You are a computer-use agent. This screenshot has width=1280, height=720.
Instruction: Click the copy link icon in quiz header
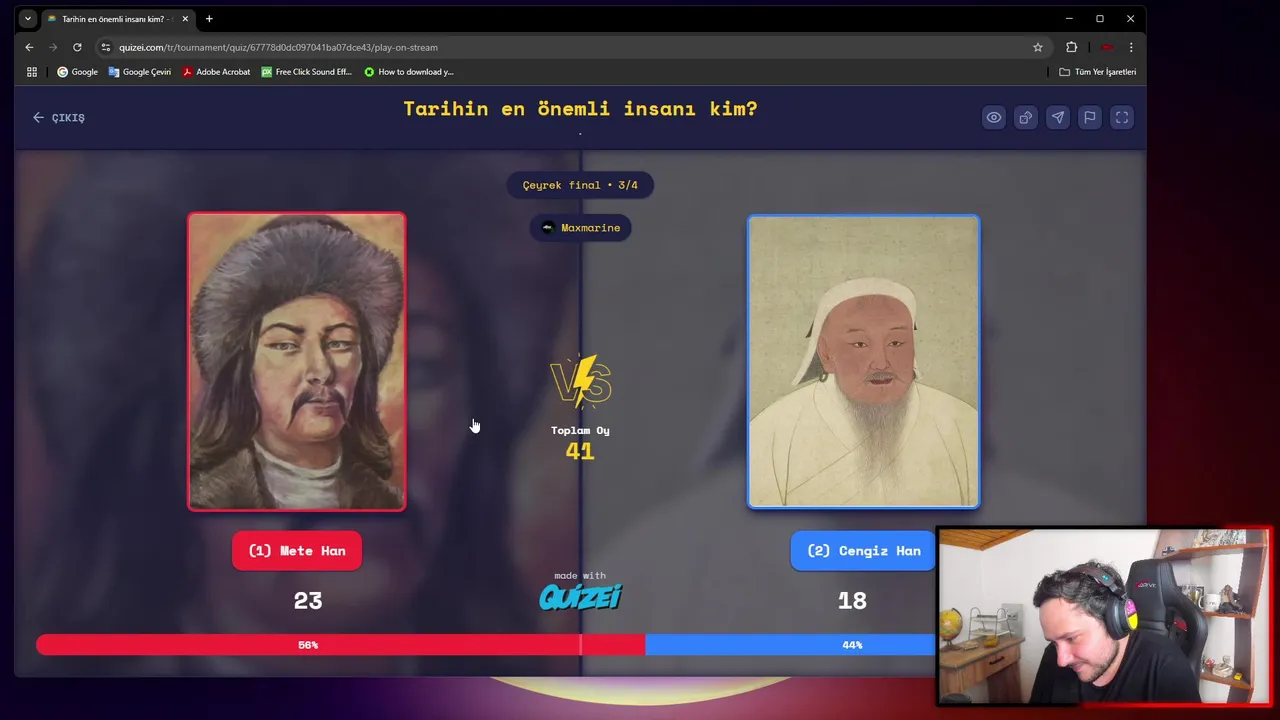(1025, 117)
